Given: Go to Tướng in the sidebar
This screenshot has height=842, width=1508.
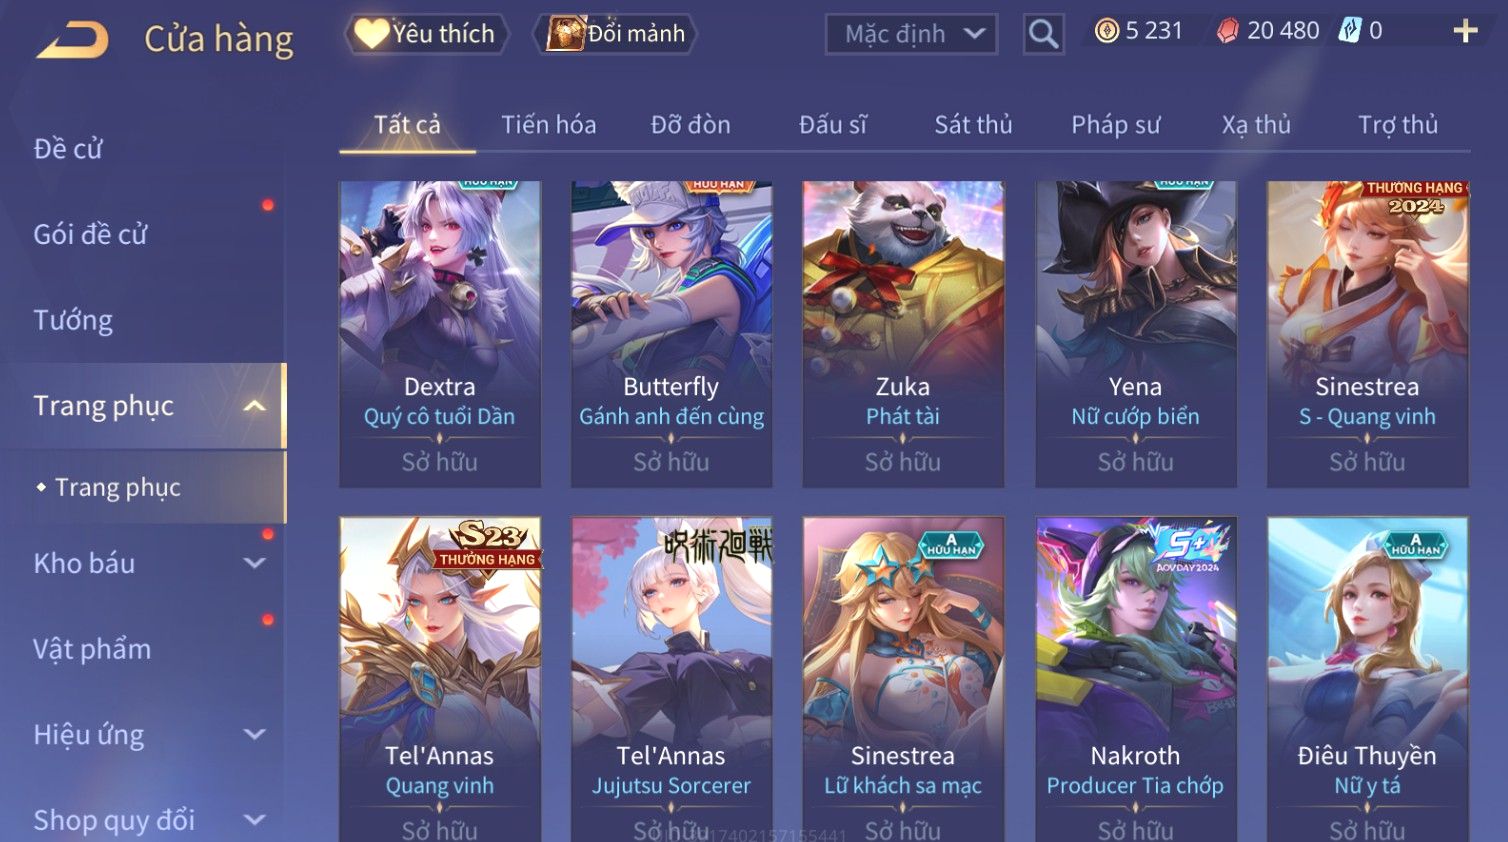Looking at the screenshot, I should [73, 320].
